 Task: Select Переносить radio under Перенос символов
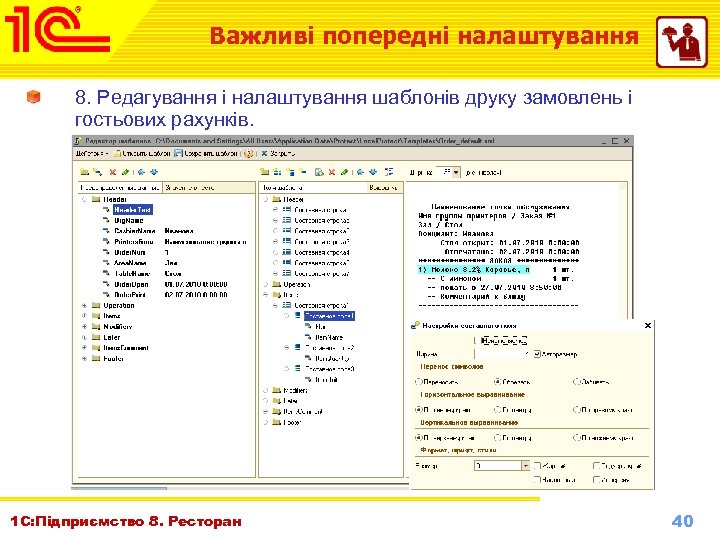tap(418, 382)
